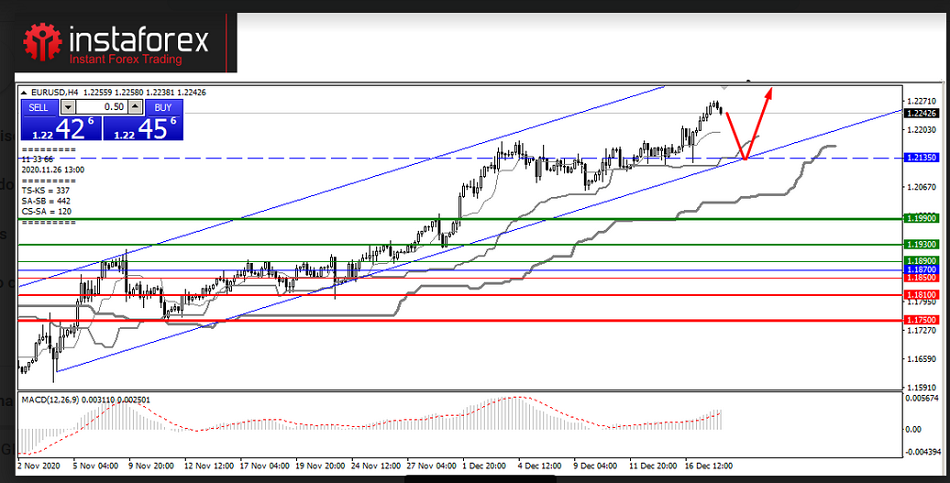Click the EURUSD,H4 chart title text
Viewport: 950px width, 483px height.
(x=54, y=92)
